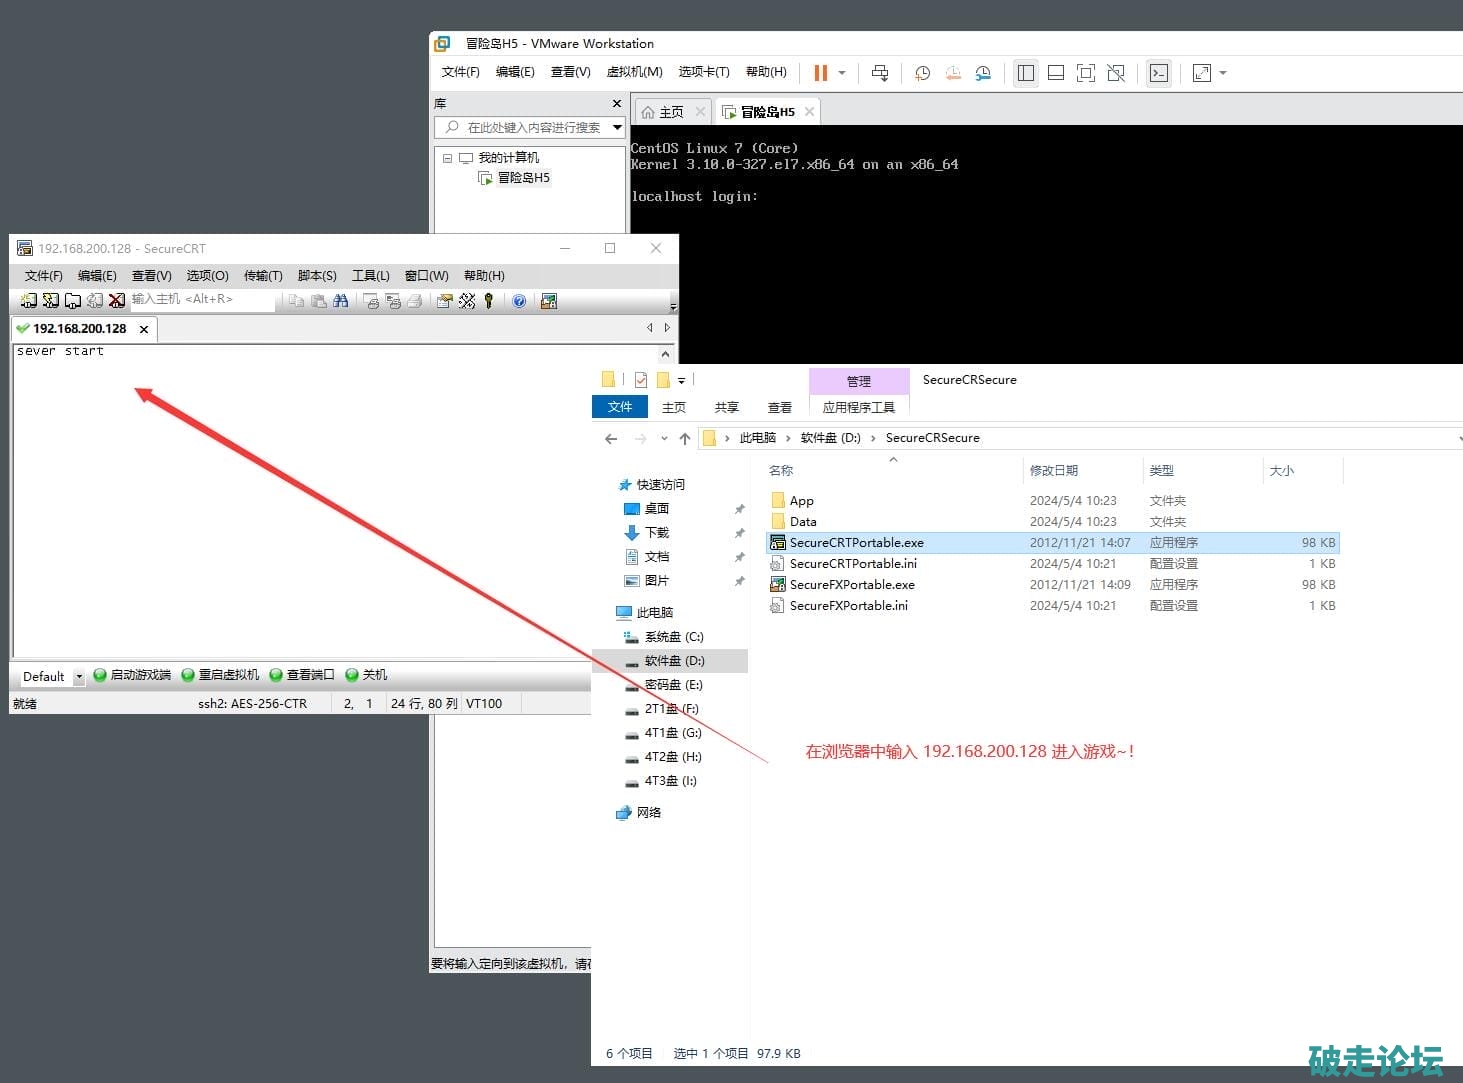The image size is (1463, 1083).
Task: Click the 重启虚拟机 button
Action: [x=220, y=675]
